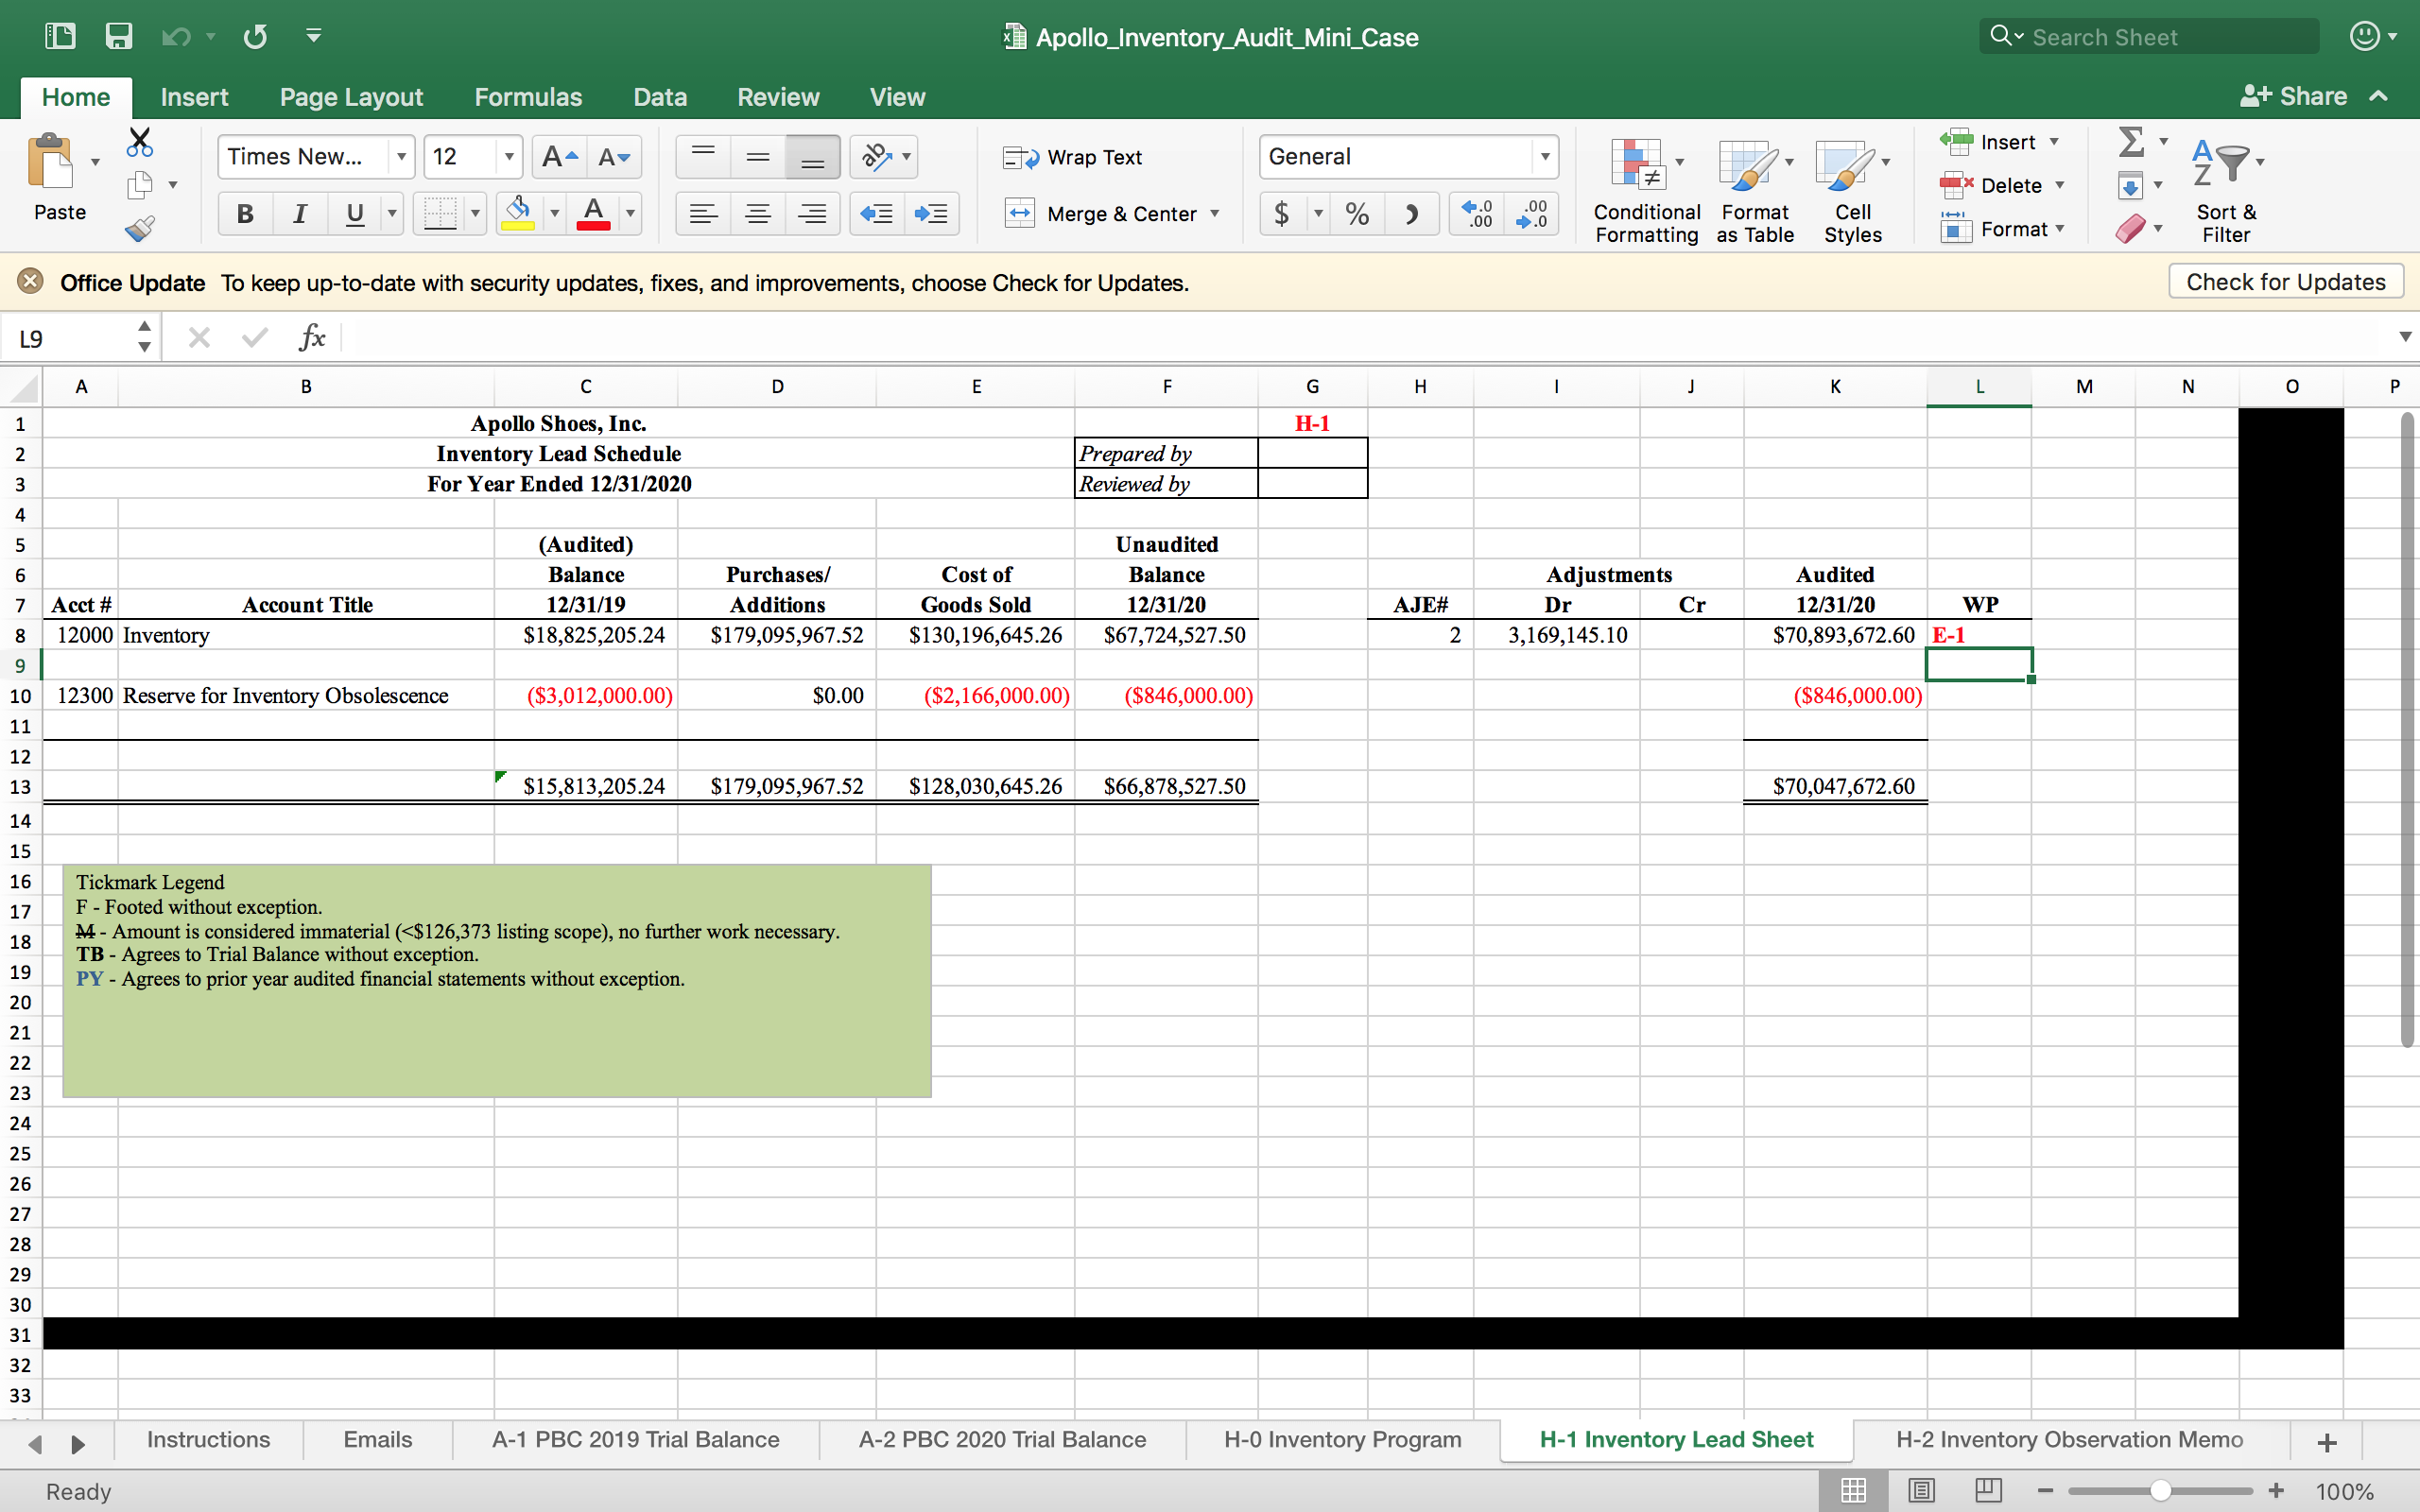Open the Formulas ribbon tab
2420x1512 pixels.
pyautogui.click(x=527, y=97)
